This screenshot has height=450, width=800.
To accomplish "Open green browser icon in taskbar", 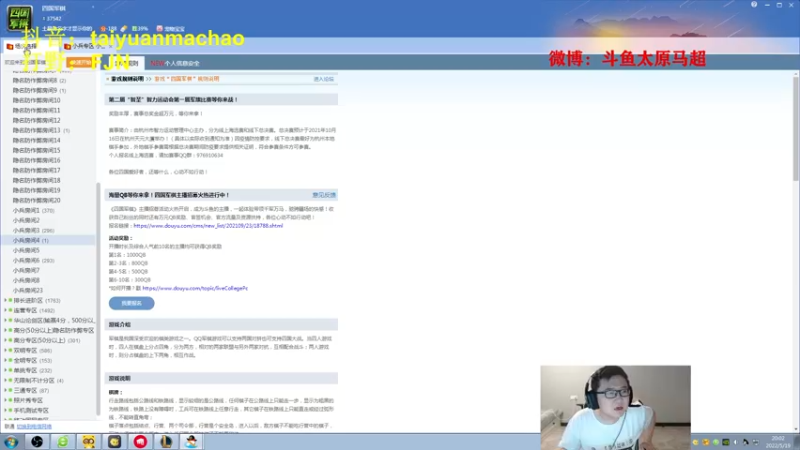I will 63,442.
